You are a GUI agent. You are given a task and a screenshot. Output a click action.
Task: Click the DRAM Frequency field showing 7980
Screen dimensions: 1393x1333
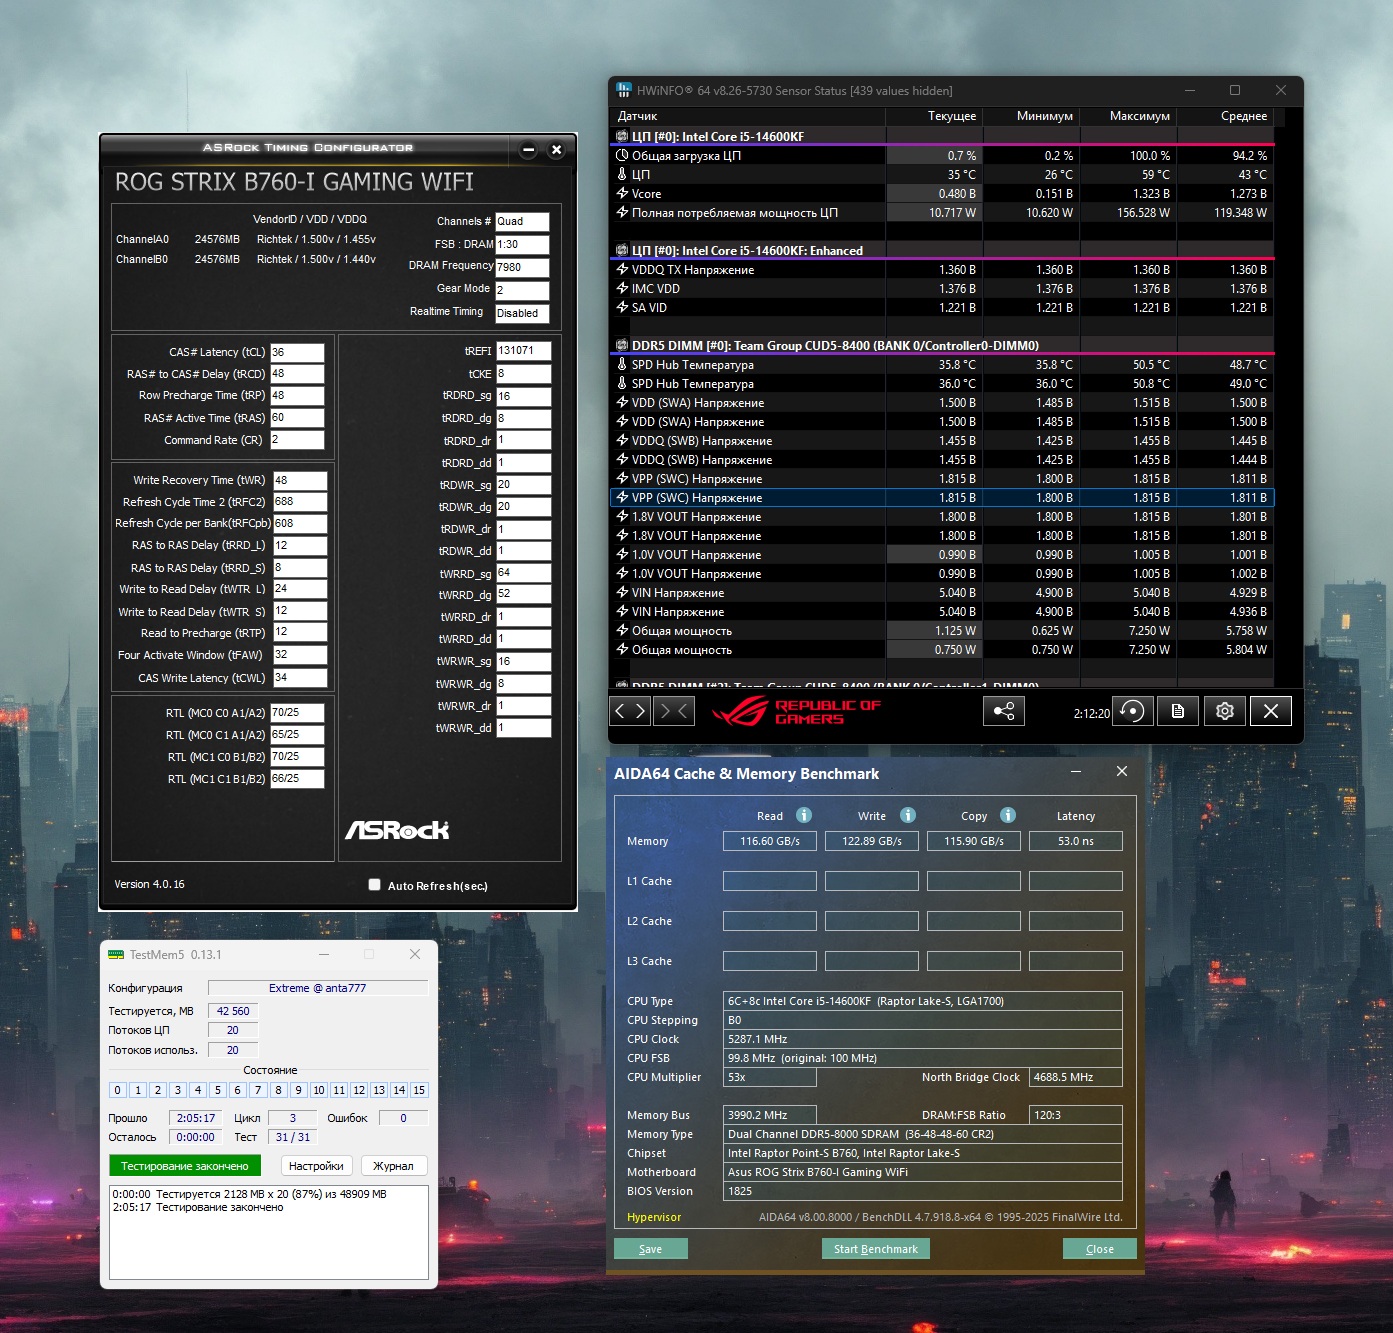click(522, 267)
